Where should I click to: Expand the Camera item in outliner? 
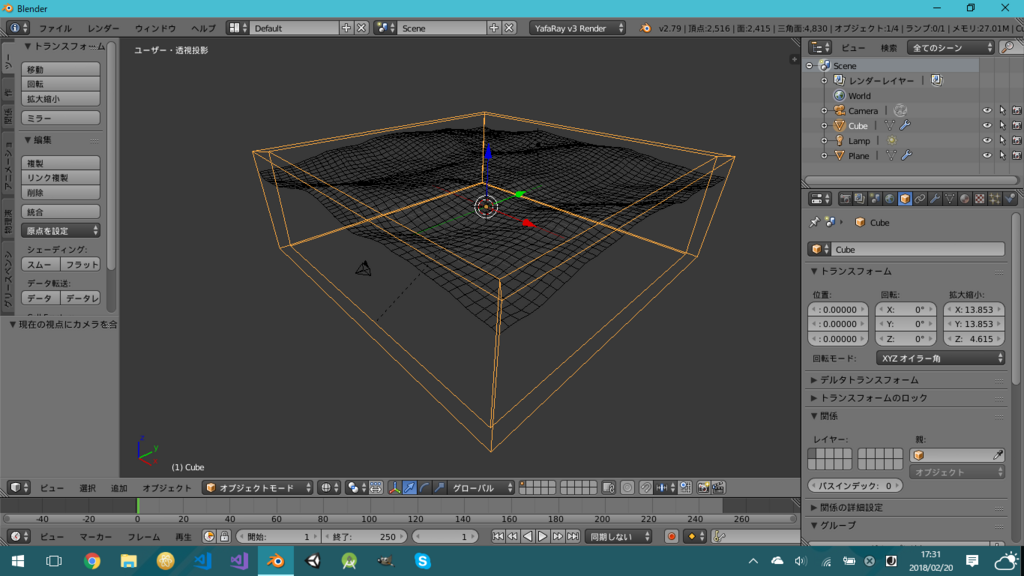click(824, 110)
